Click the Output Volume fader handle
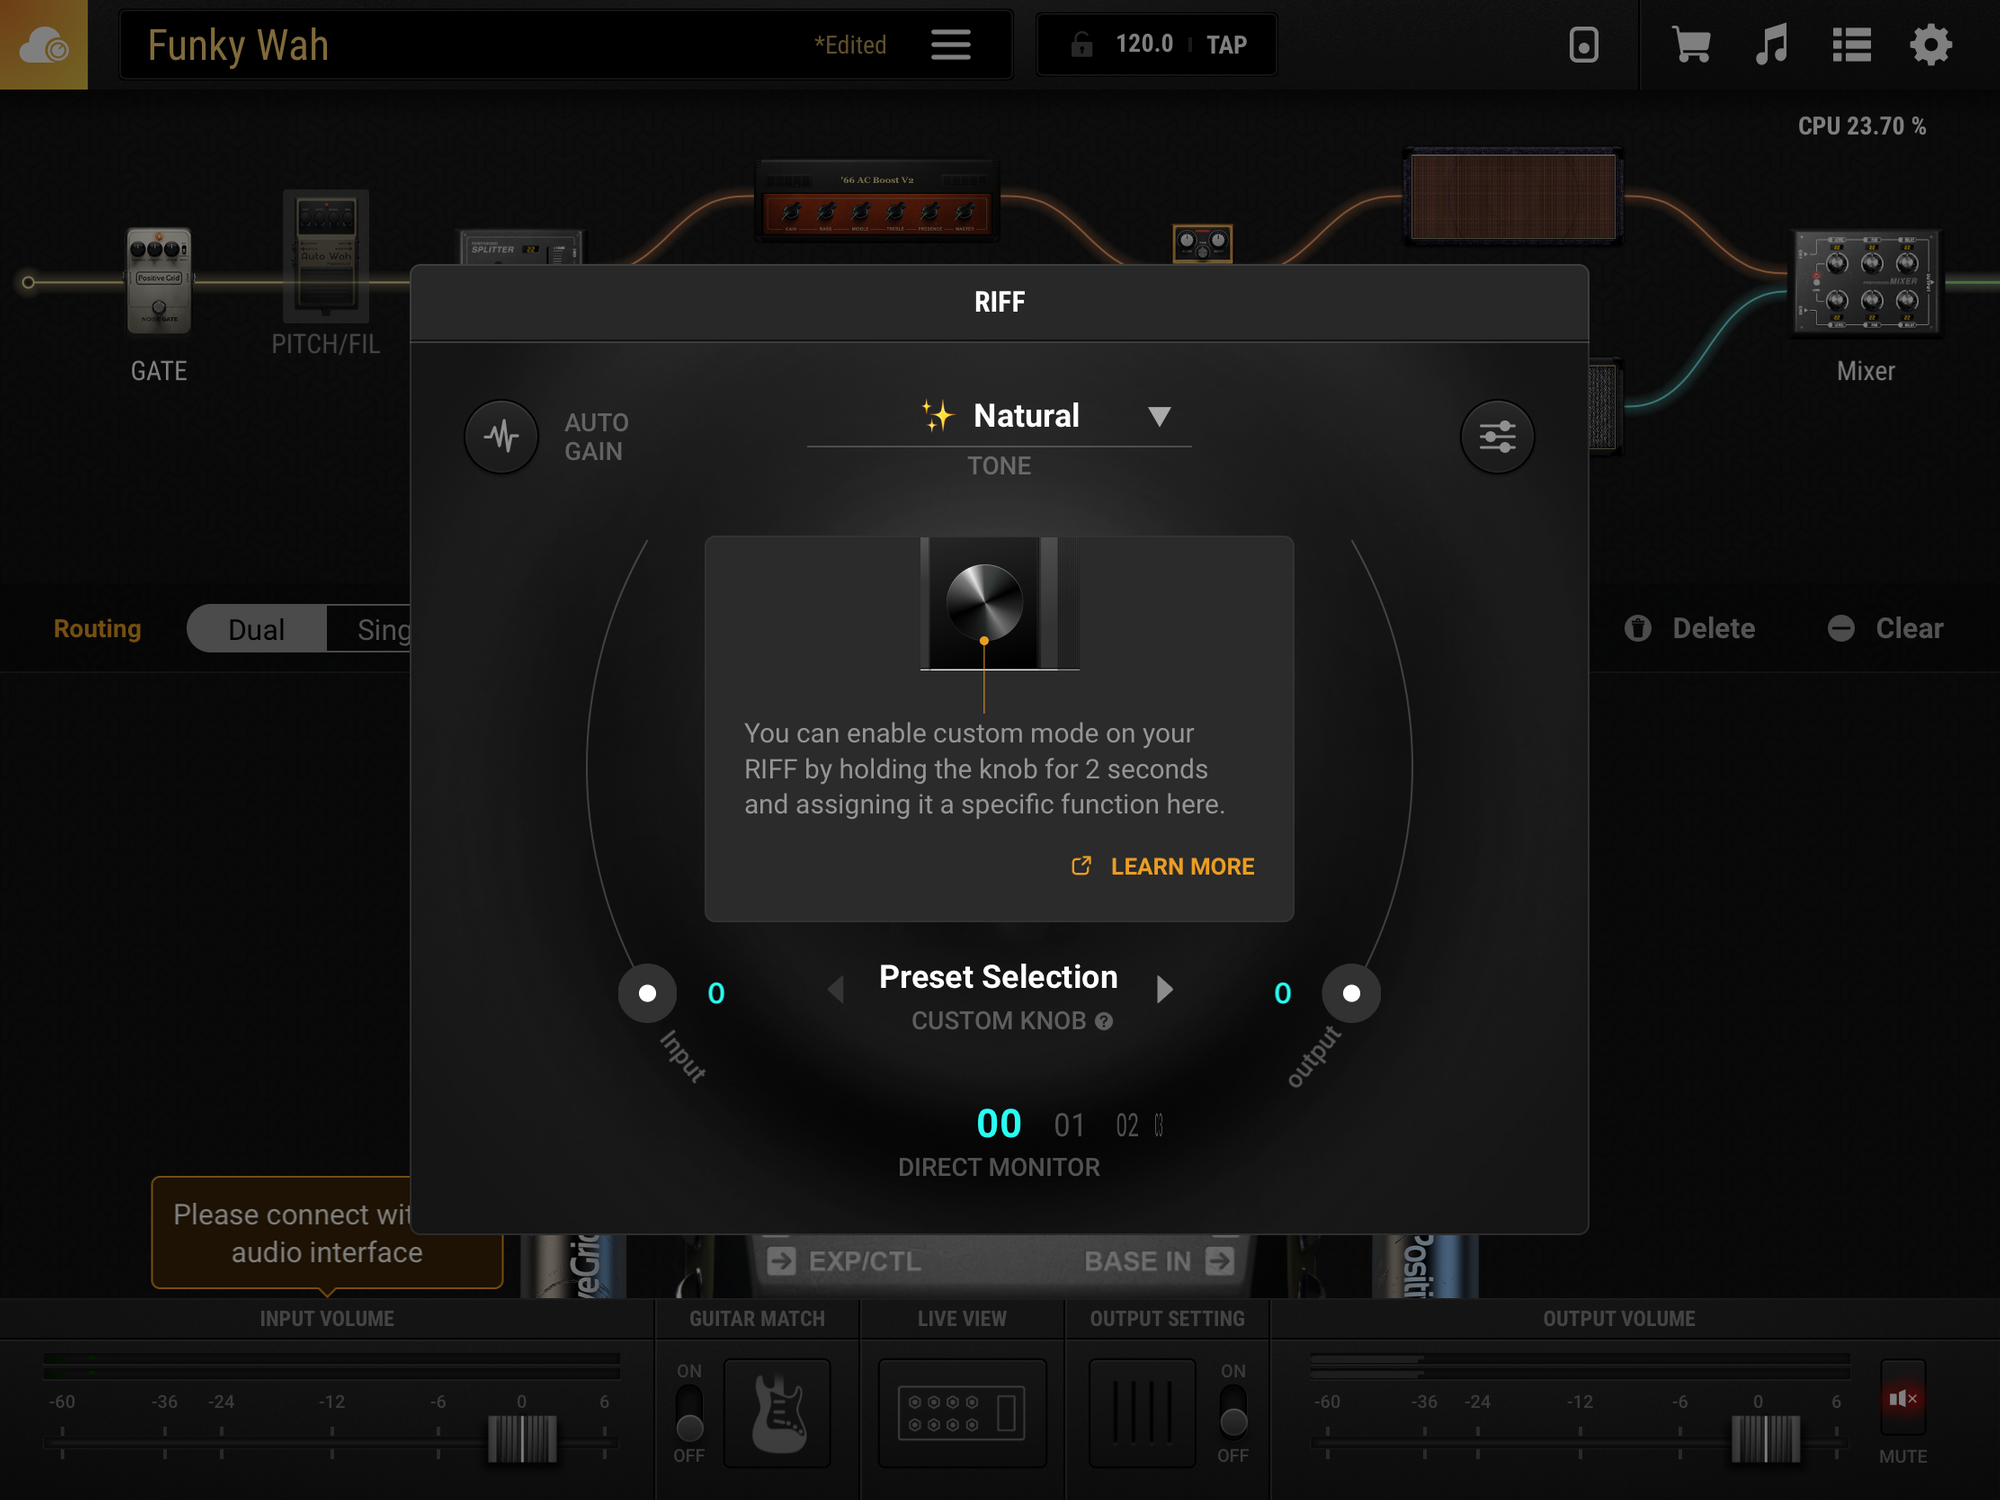The width and height of the screenshot is (2000, 1500). tap(1766, 1439)
